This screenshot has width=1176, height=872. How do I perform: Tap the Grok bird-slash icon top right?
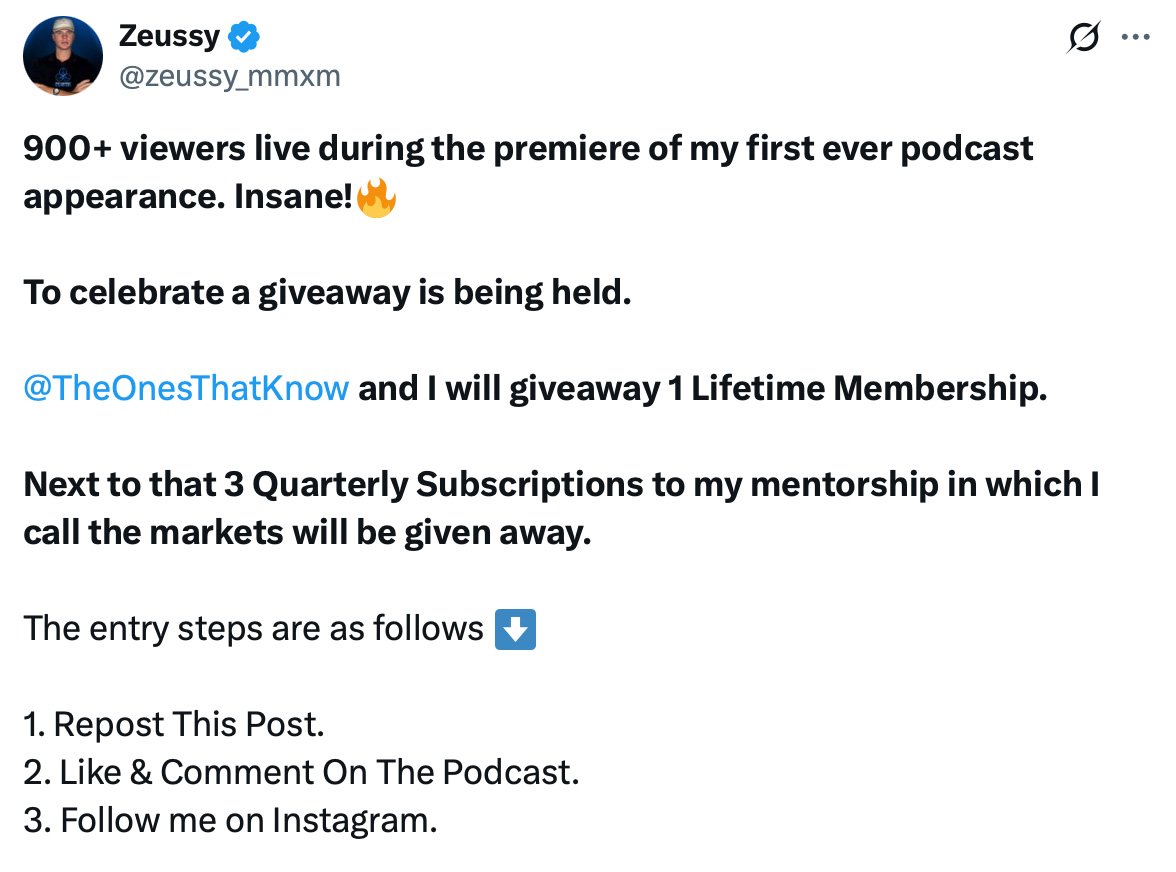[x=1082, y=36]
